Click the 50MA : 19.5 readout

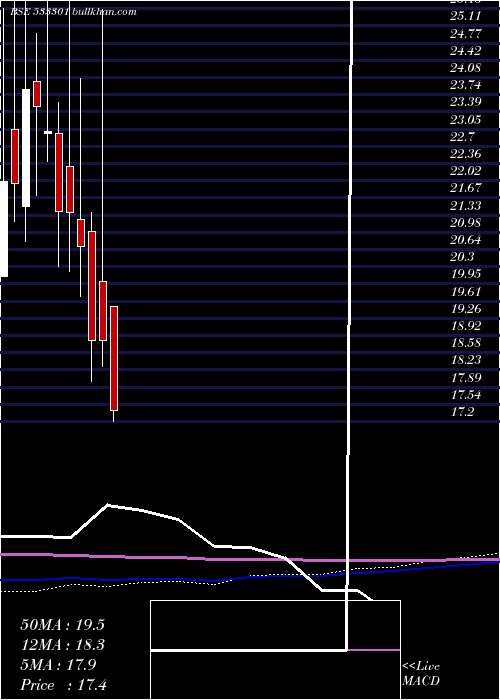64,624
